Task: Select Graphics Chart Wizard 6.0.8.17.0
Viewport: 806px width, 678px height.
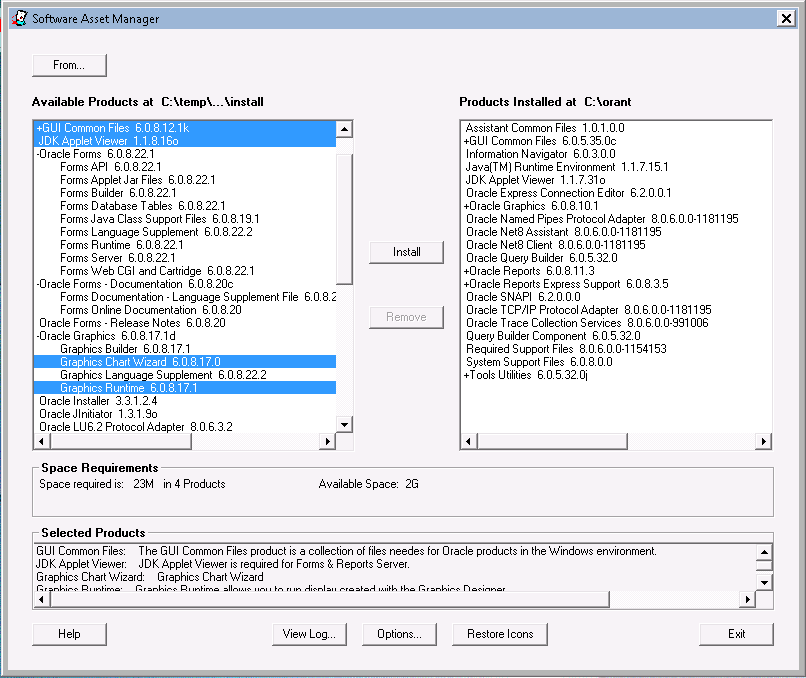Action: point(185,362)
